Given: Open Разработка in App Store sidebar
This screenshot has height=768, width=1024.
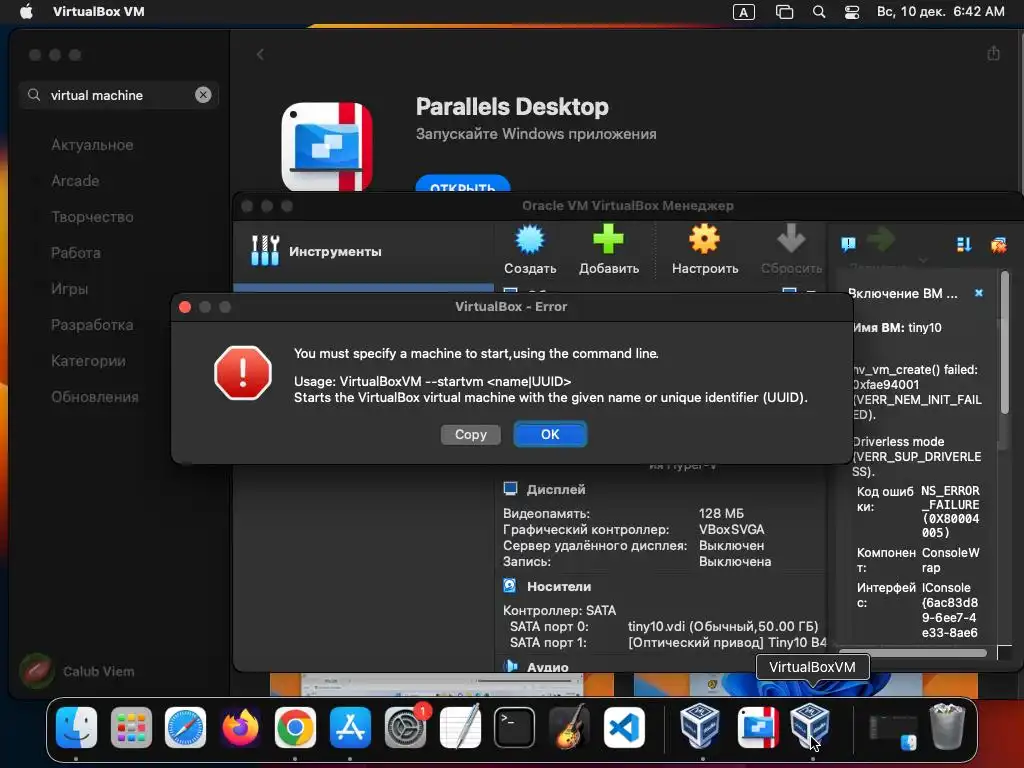Looking at the screenshot, I should [92, 325].
